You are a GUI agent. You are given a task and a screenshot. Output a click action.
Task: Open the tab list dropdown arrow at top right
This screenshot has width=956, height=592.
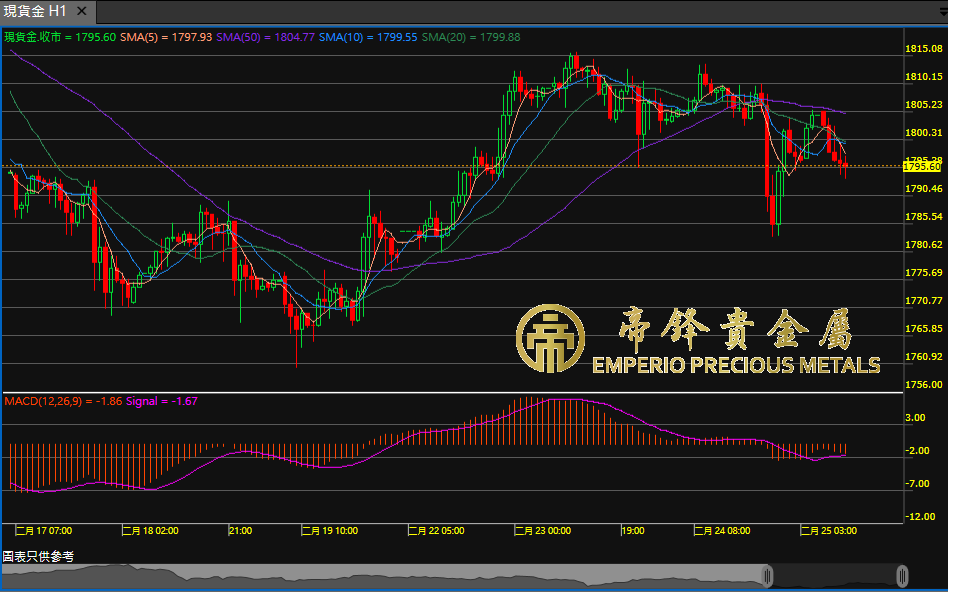point(943,11)
